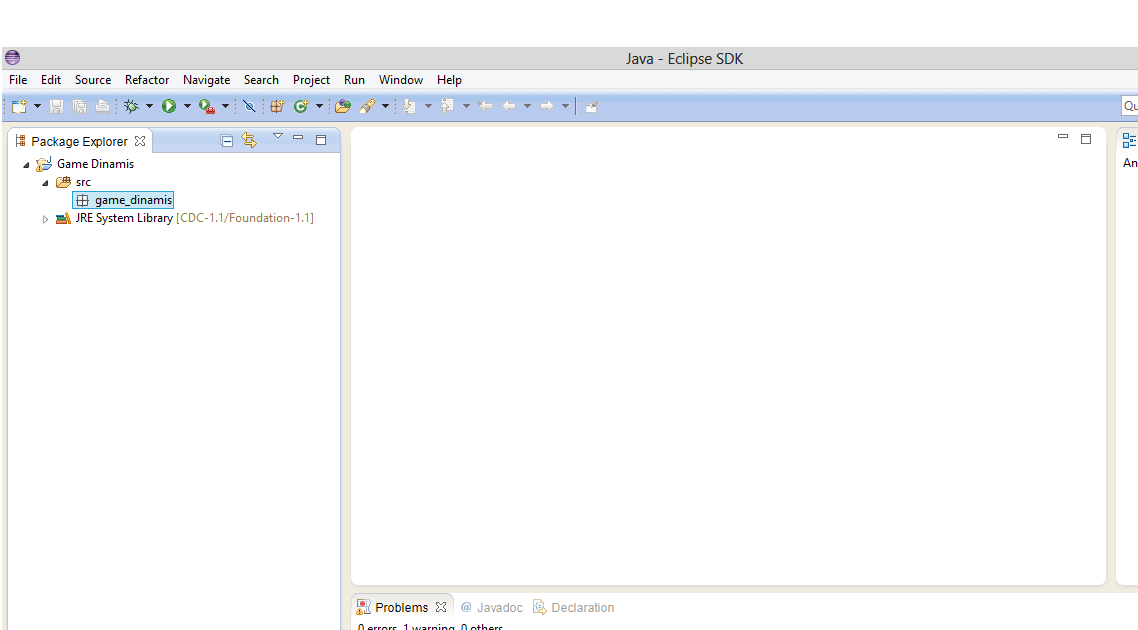The width and height of the screenshot is (1138, 630).
Task: Click Collapse All in Package Explorer
Action: tap(226, 141)
